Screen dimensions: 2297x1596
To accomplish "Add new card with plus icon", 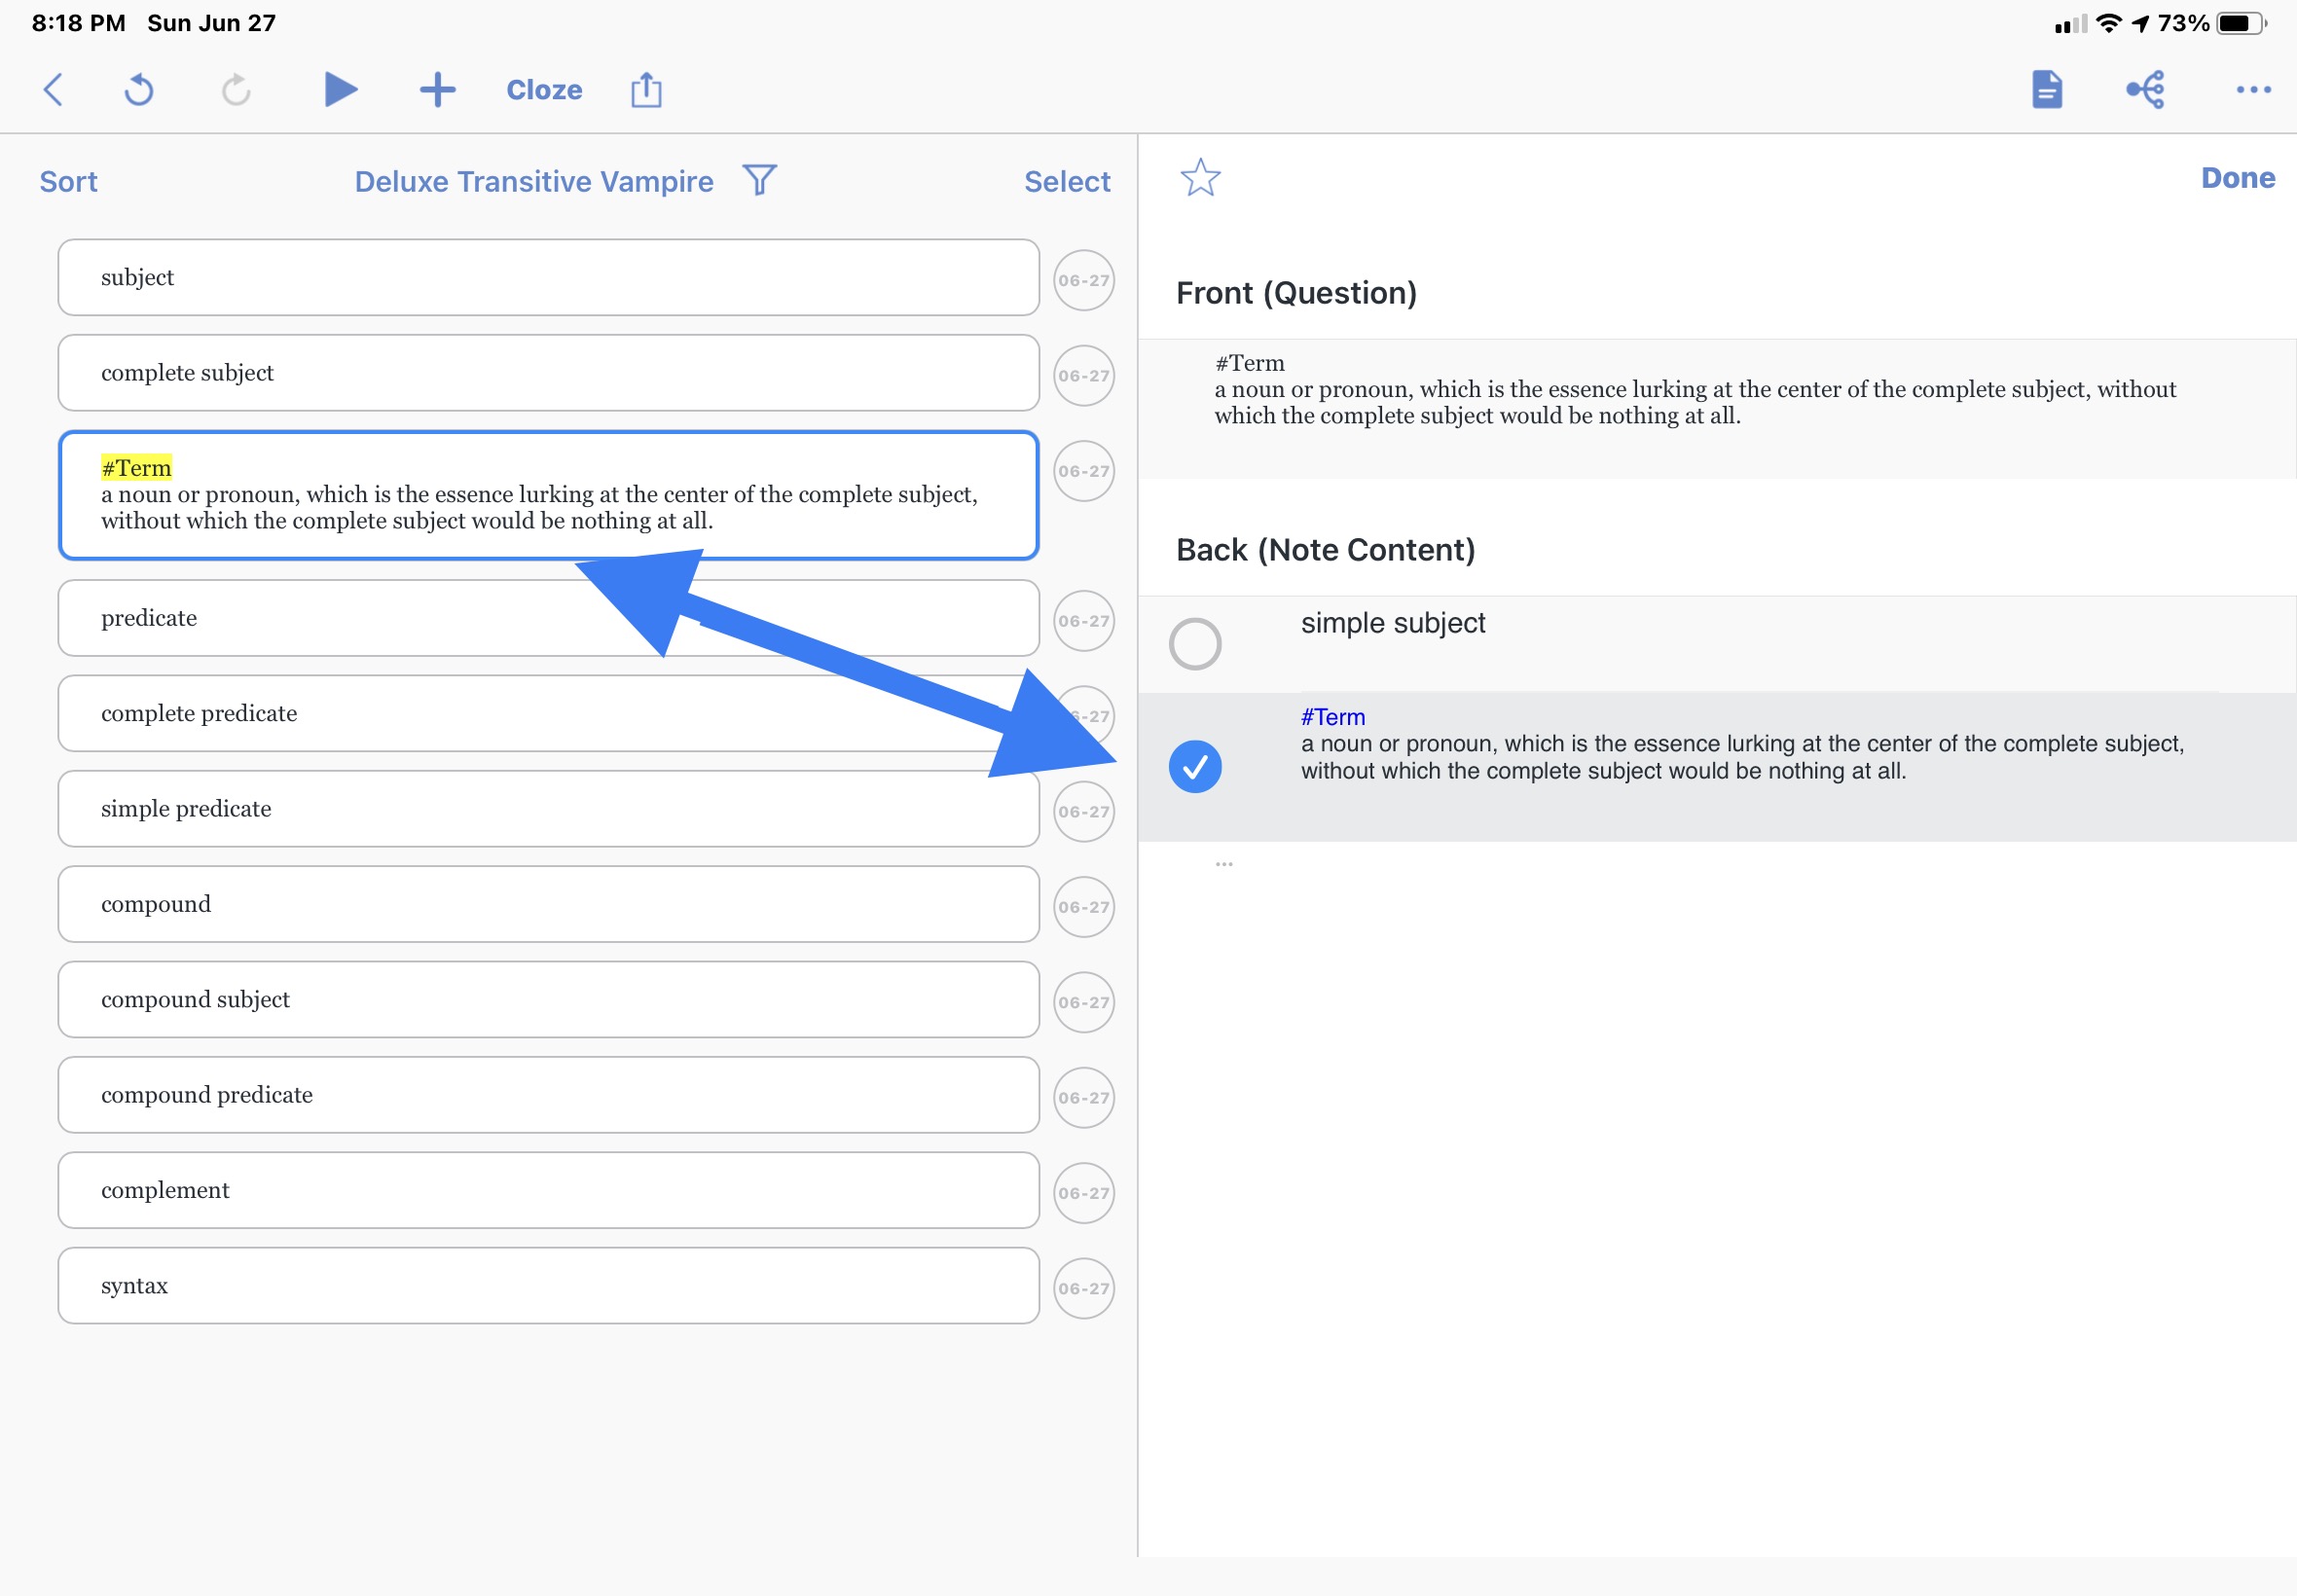I will point(437,90).
